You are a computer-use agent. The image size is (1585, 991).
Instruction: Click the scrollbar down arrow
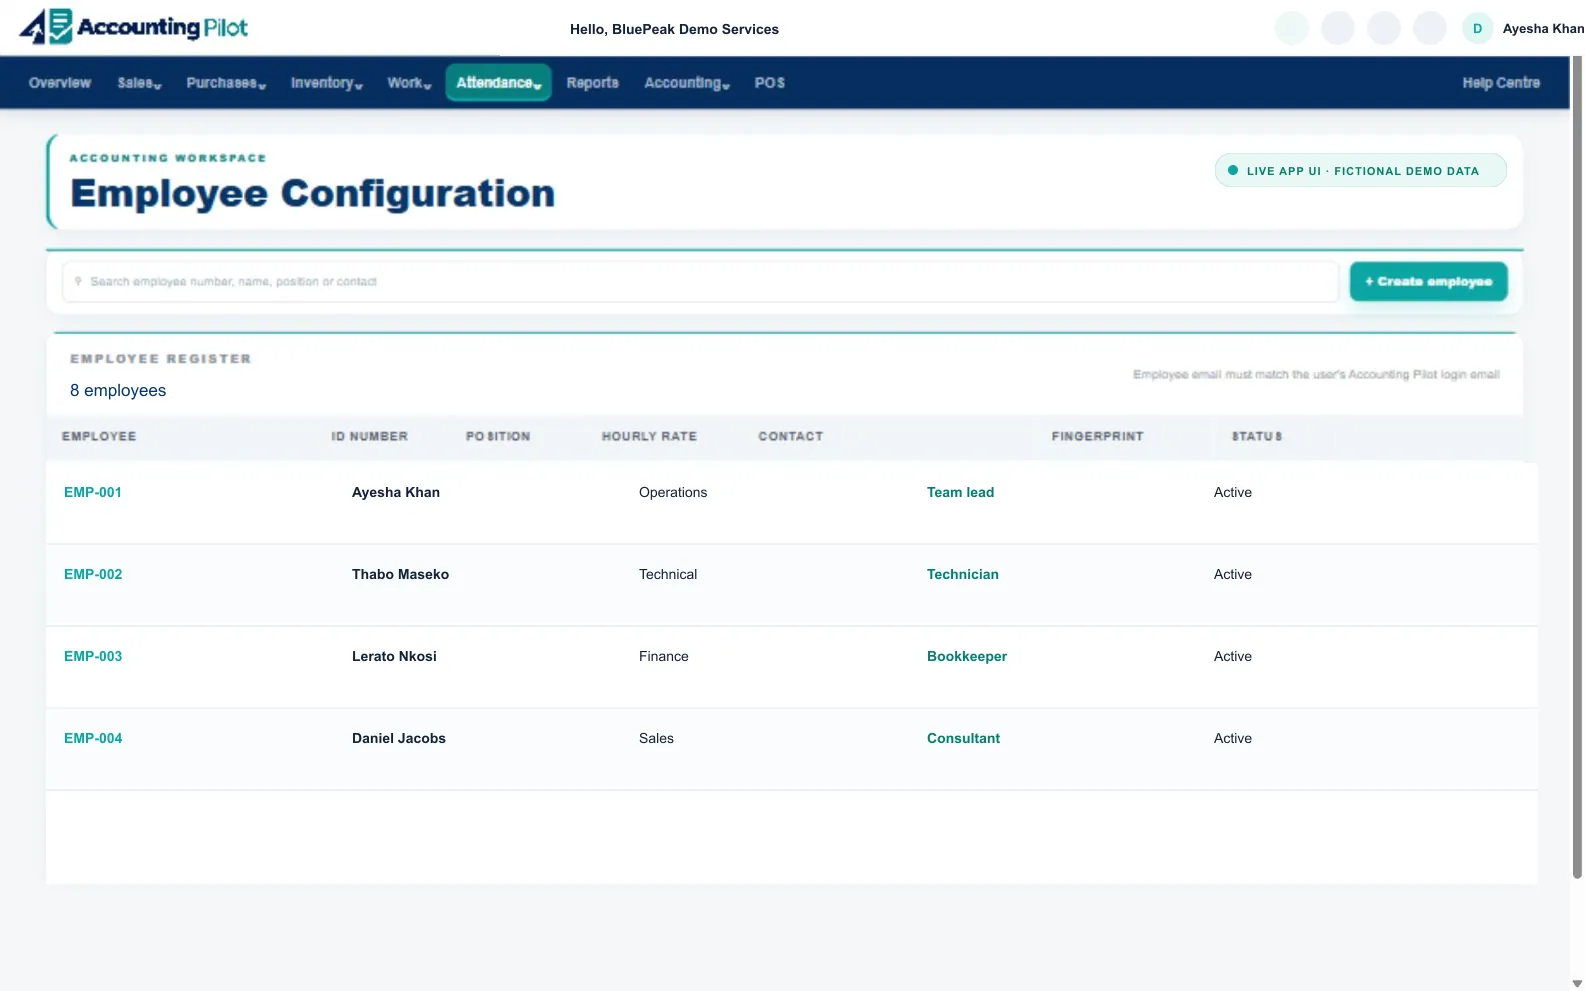click(1577, 983)
